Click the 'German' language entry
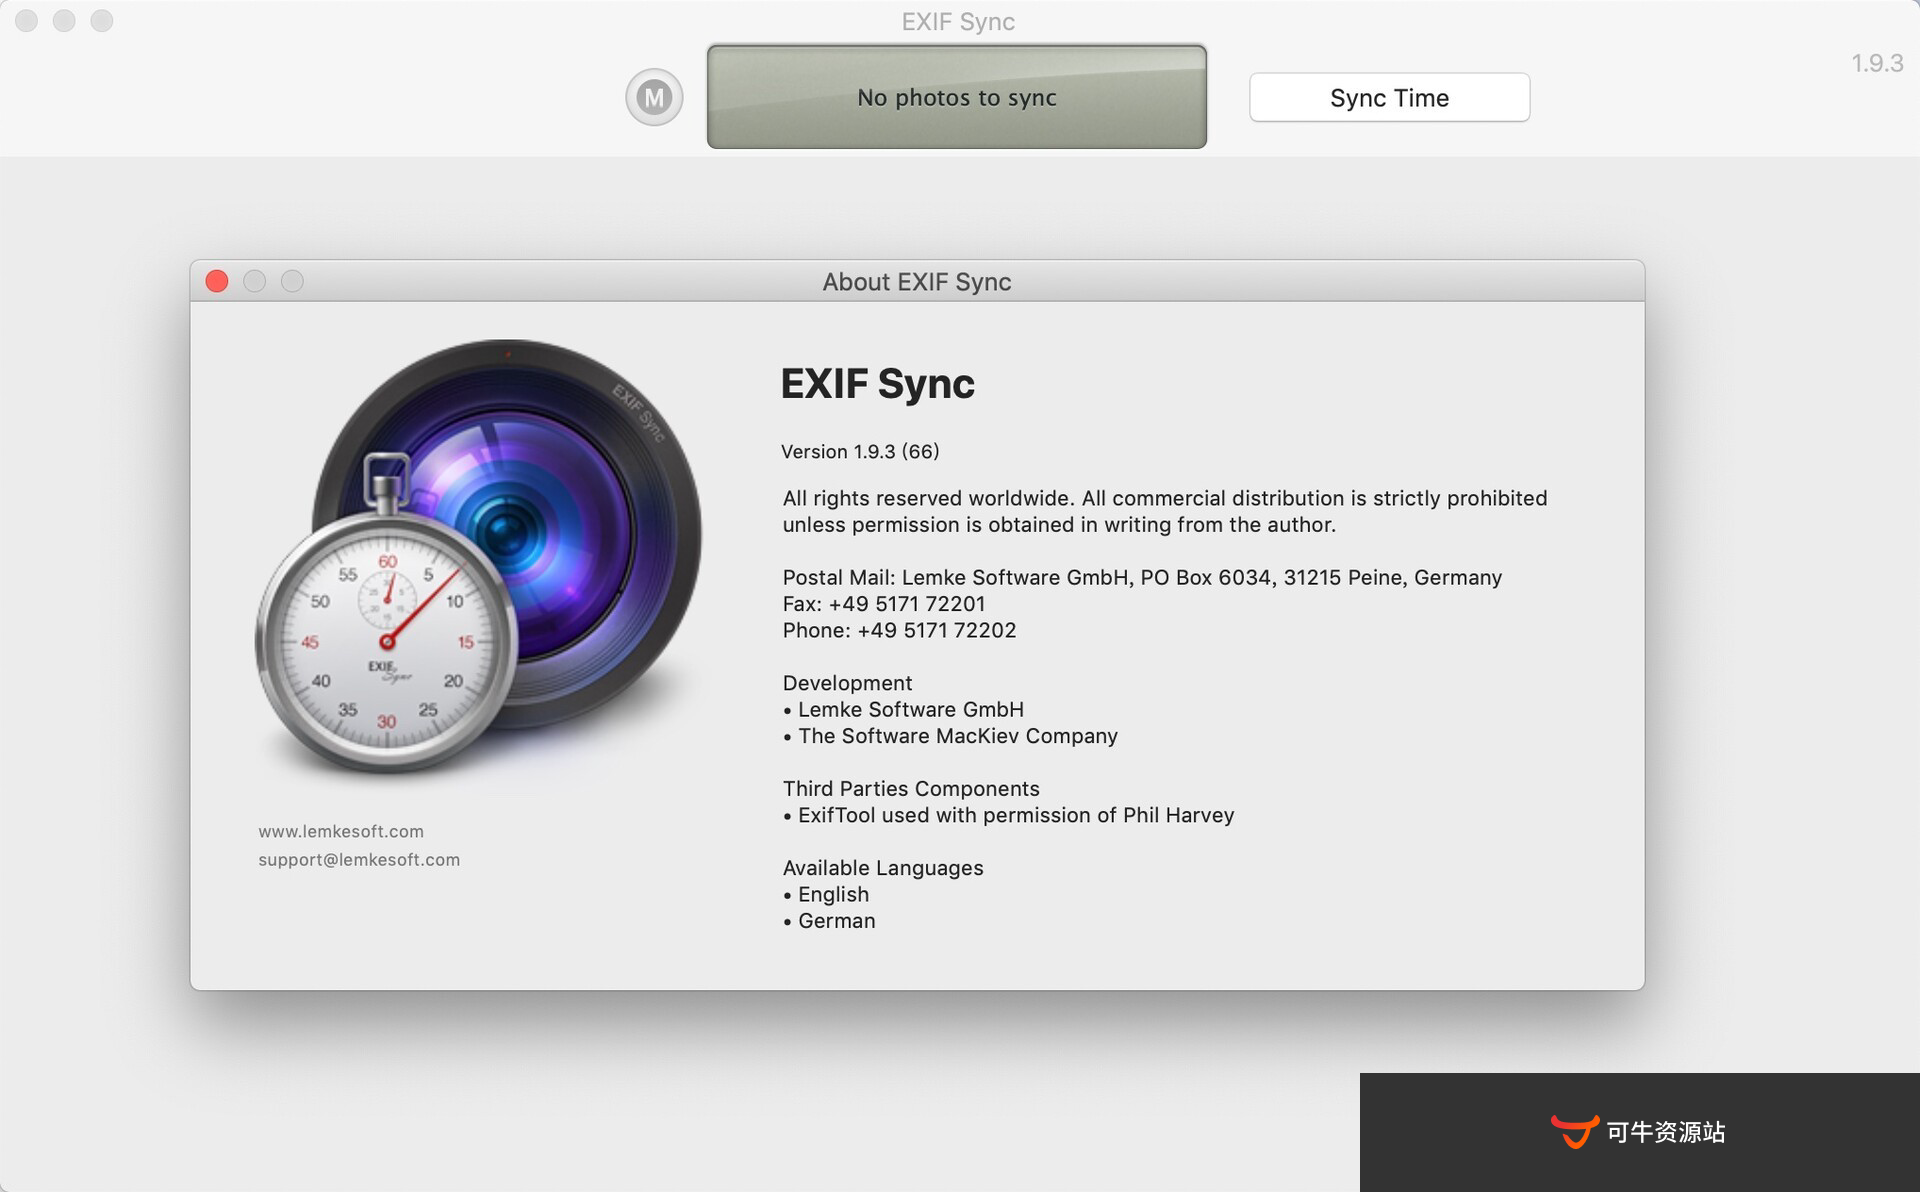This screenshot has width=1920, height=1192. tap(829, 921)
